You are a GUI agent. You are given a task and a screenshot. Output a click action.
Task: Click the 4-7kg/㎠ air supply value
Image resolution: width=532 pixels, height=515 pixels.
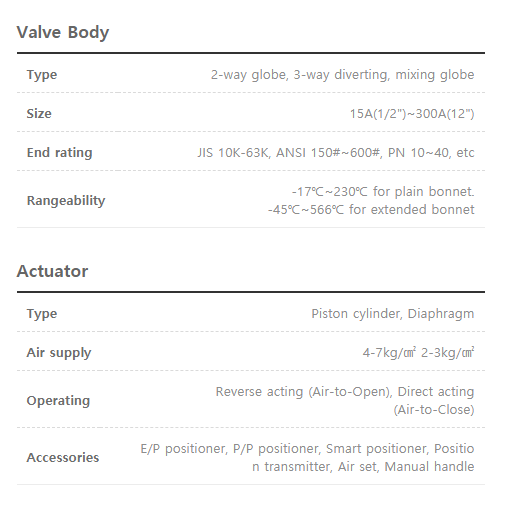tap(389, 353)
